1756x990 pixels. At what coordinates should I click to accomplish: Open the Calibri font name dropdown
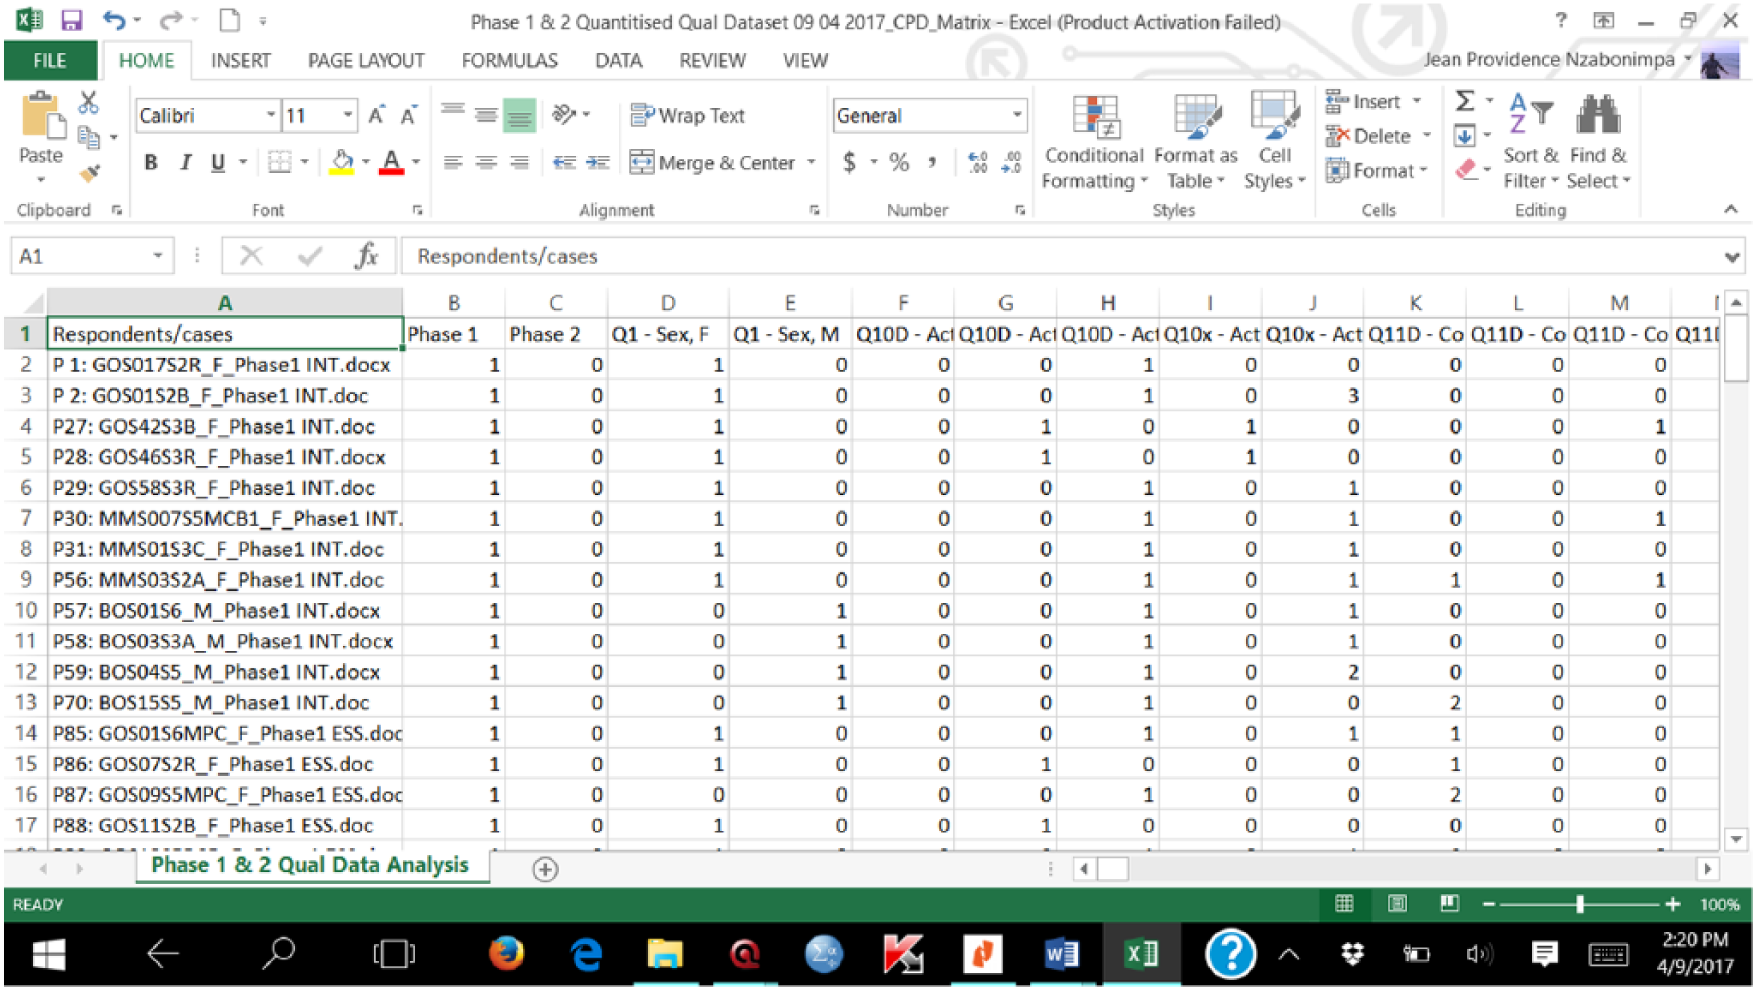coord(271,116)
